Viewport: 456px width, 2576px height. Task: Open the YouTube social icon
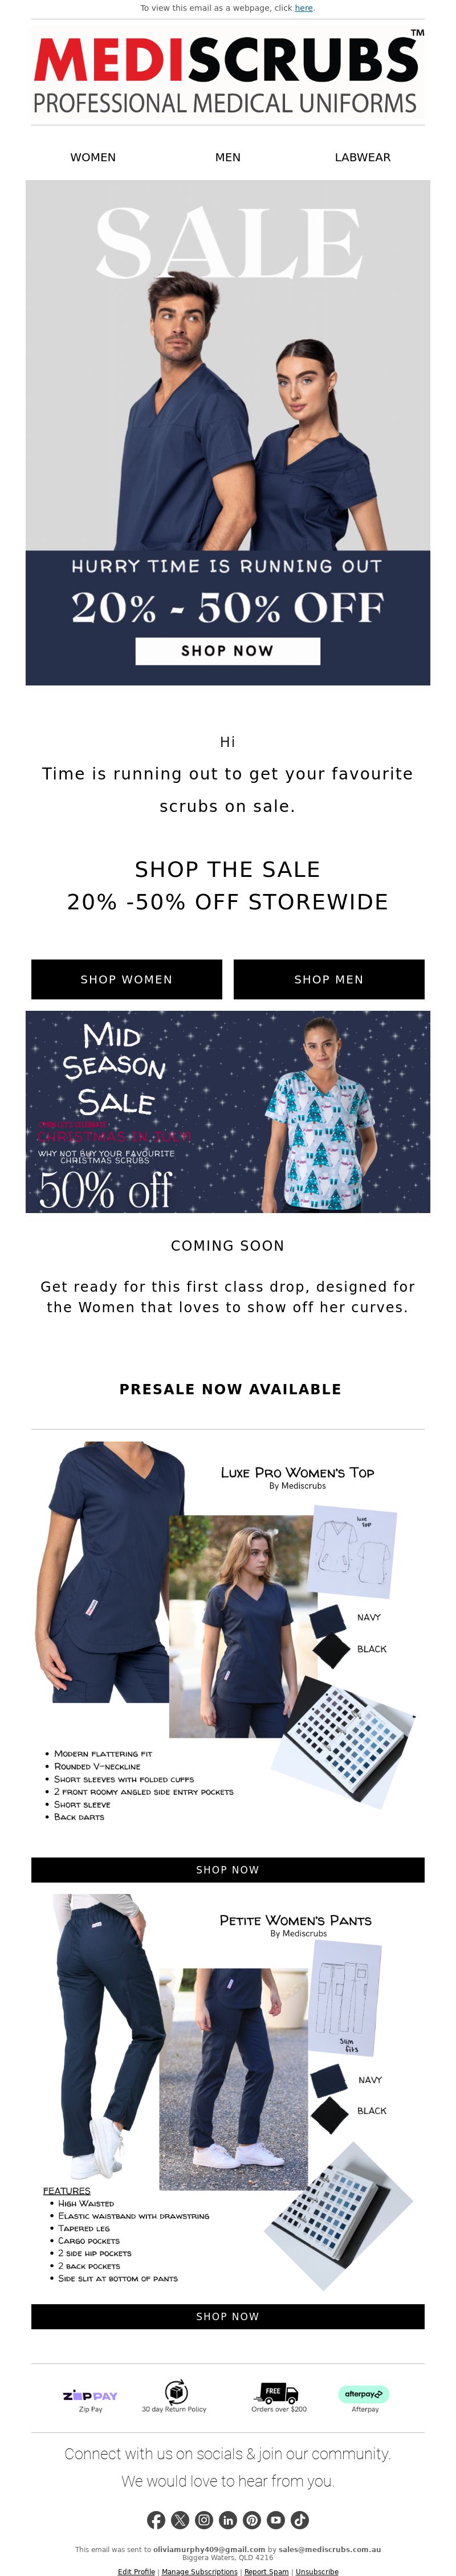[276, 2520]
